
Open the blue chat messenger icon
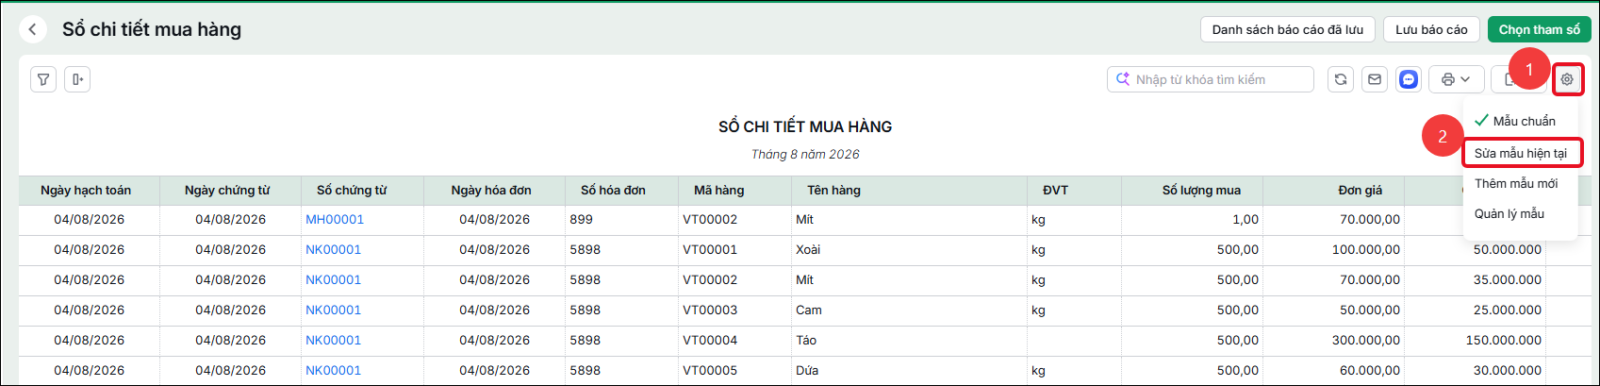tap(1408, 79)
